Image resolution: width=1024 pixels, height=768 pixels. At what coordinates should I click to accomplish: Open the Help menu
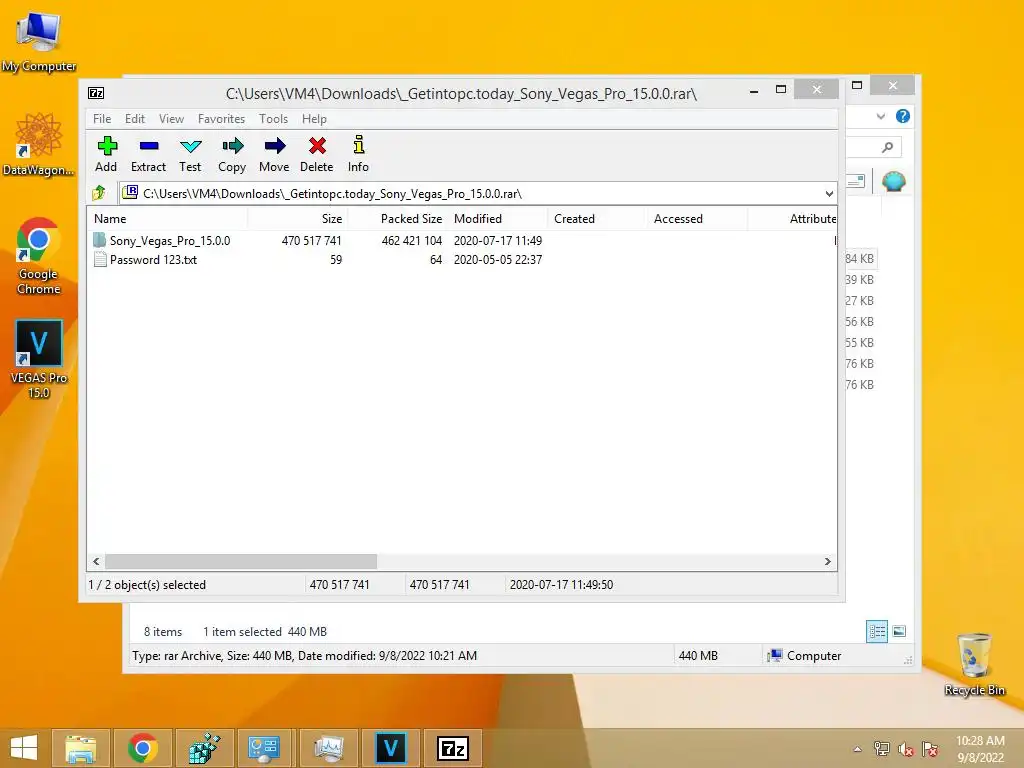tap(314, 119)
